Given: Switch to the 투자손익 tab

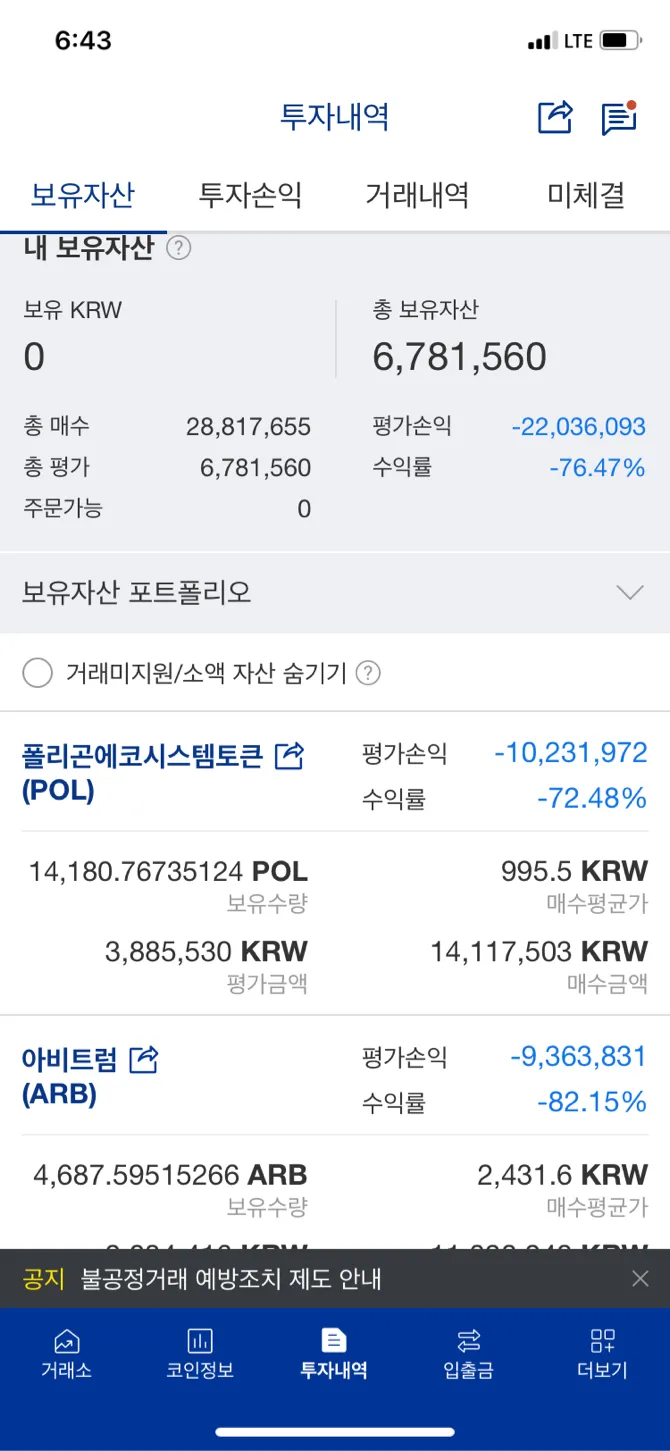Looking at the screenshot, I should [250, 195].
